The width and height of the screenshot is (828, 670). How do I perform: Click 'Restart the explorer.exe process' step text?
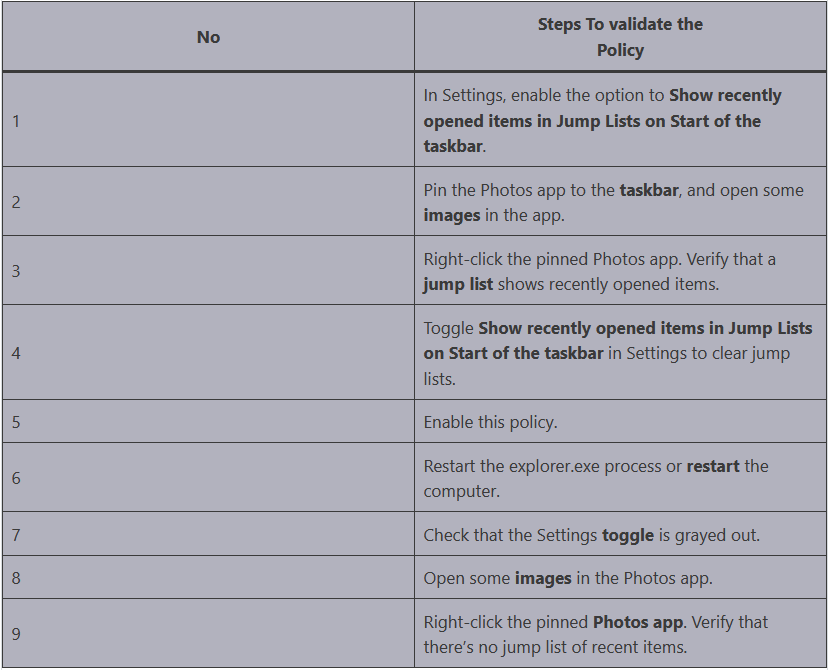pos(596,478)
